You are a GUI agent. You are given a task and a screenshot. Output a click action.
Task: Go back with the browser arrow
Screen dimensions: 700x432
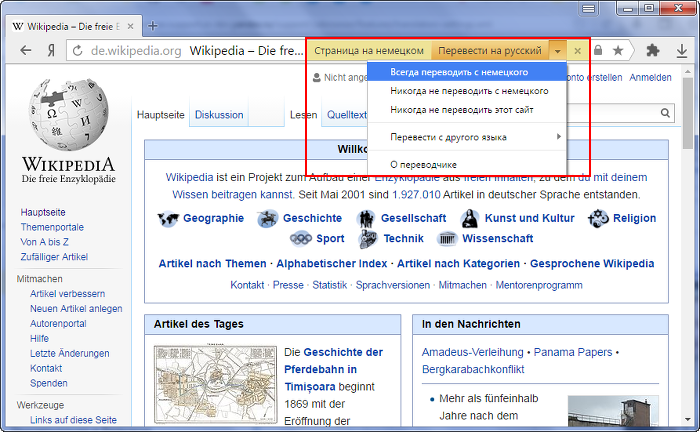click(26, 50)
